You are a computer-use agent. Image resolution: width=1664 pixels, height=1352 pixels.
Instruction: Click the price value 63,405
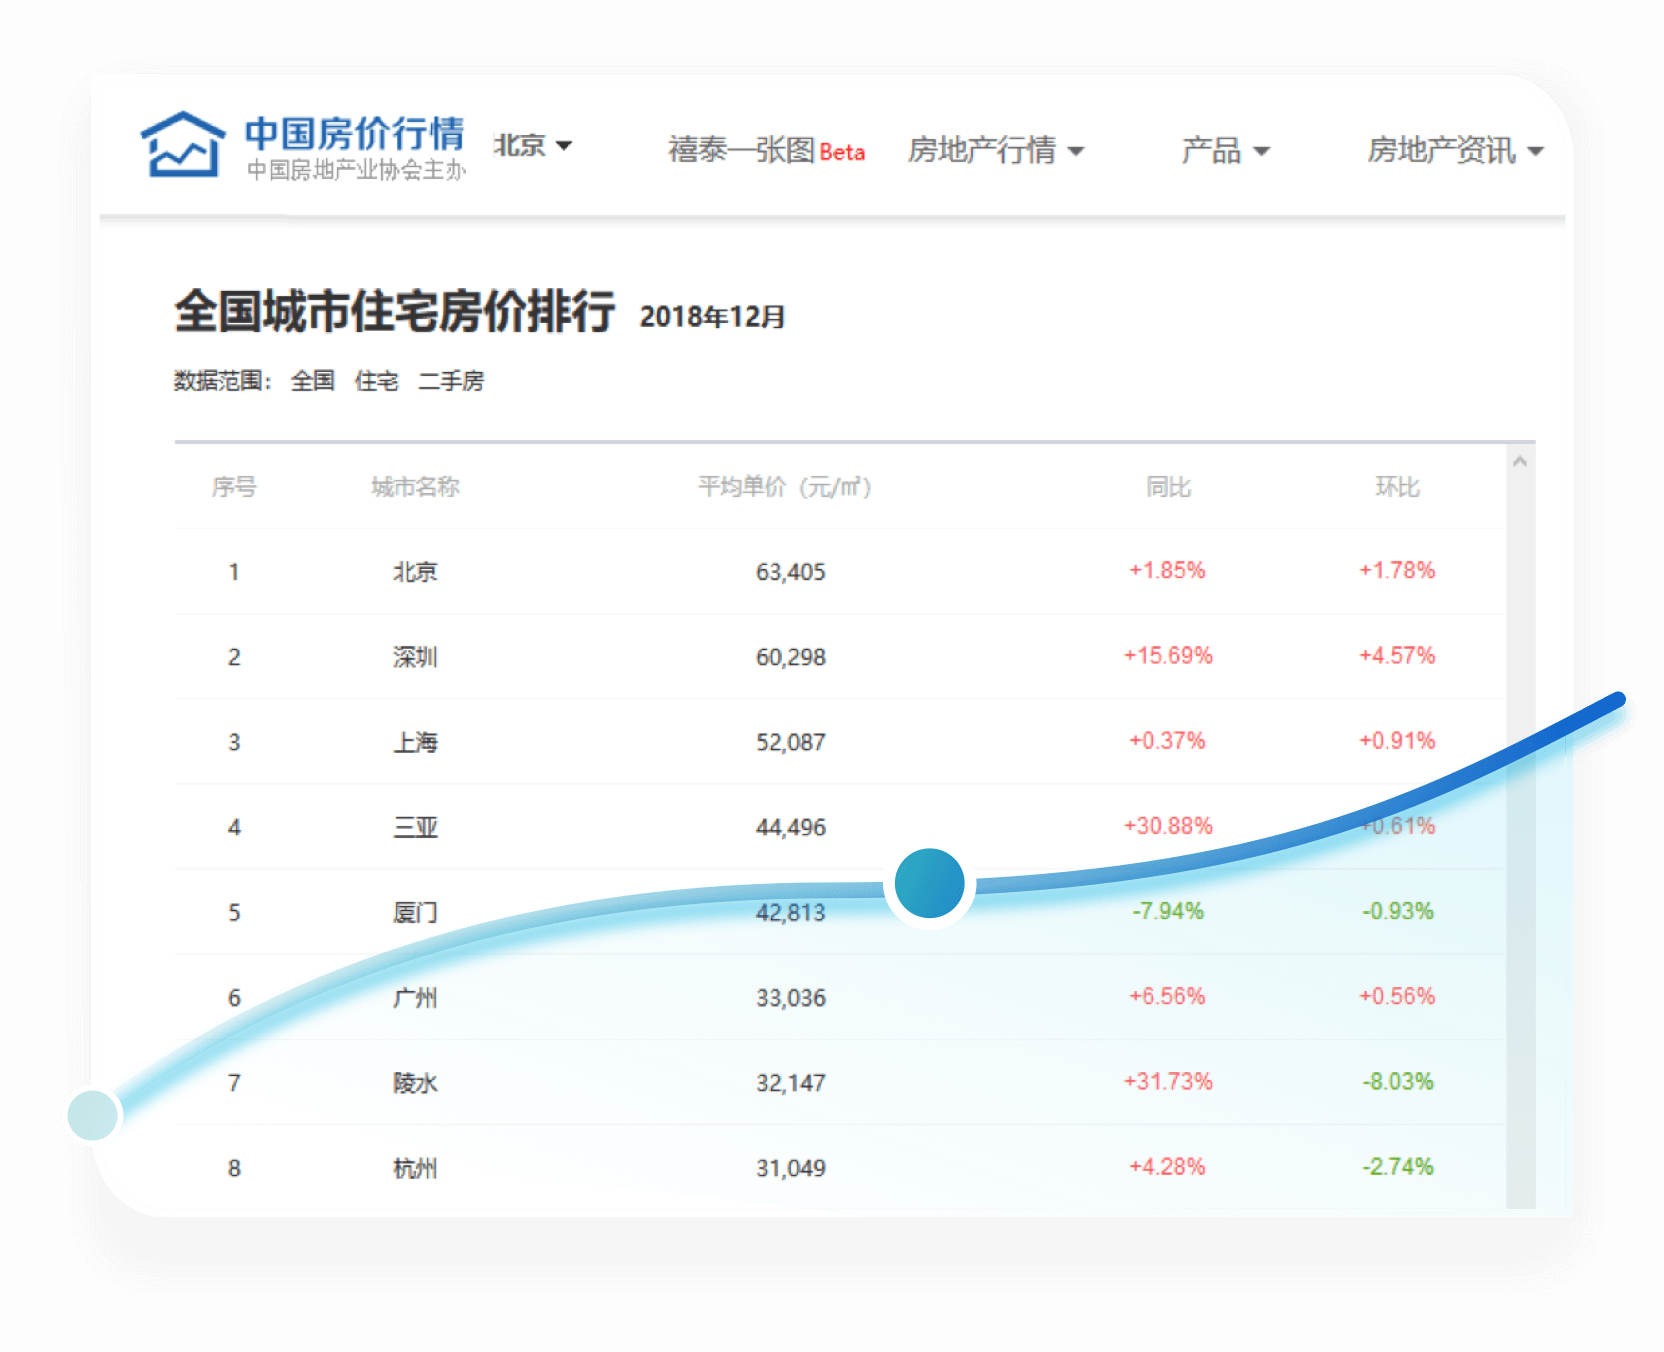coord(791,572)
